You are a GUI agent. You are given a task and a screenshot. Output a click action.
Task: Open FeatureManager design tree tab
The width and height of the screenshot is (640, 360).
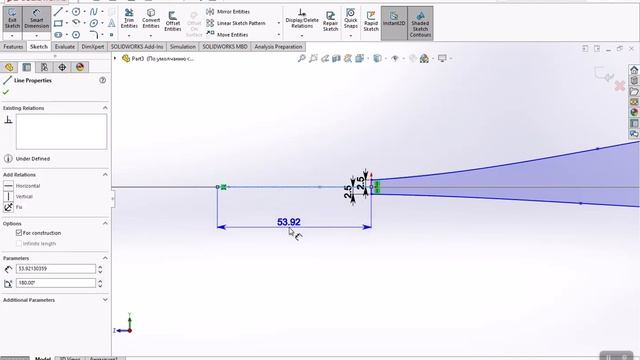click(x=9, y=67)
